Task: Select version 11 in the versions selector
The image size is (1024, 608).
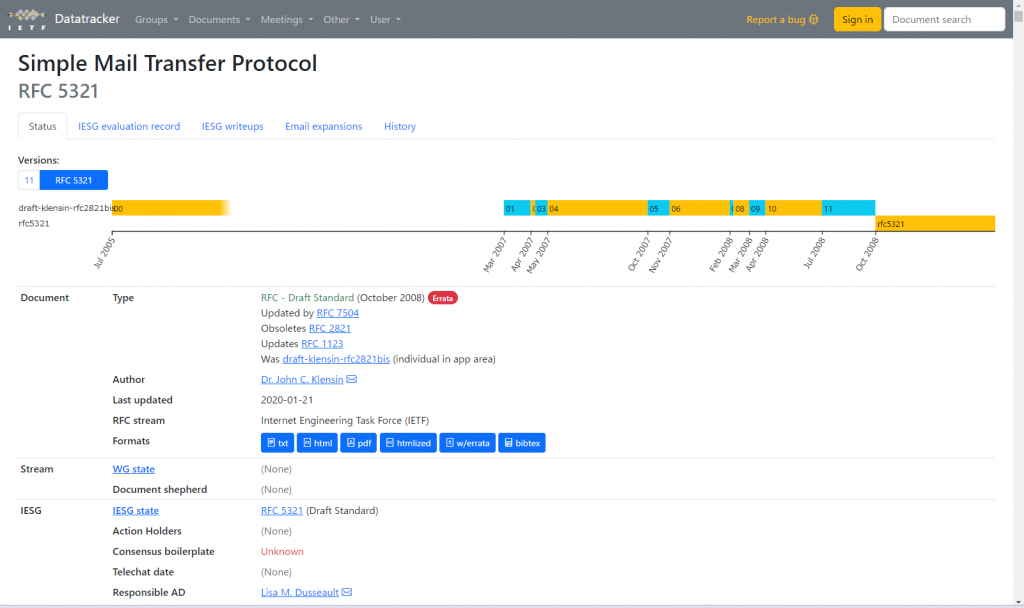Action: [x=28, y=180]
